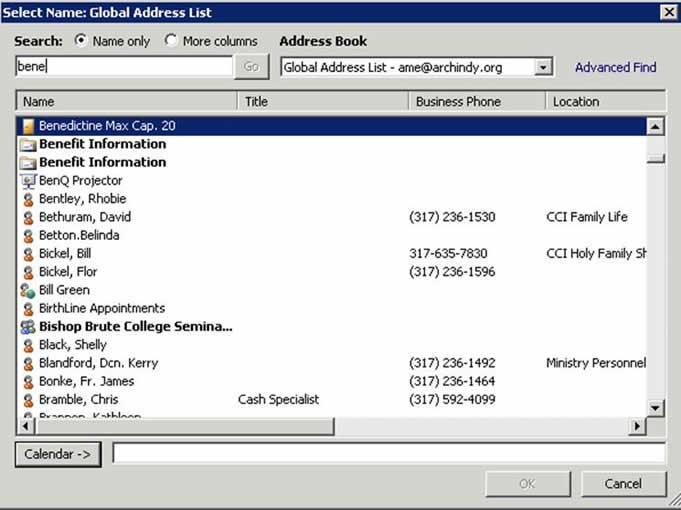Click the Bill Green contact icon
681x510 pixels.
pos(28,290)
